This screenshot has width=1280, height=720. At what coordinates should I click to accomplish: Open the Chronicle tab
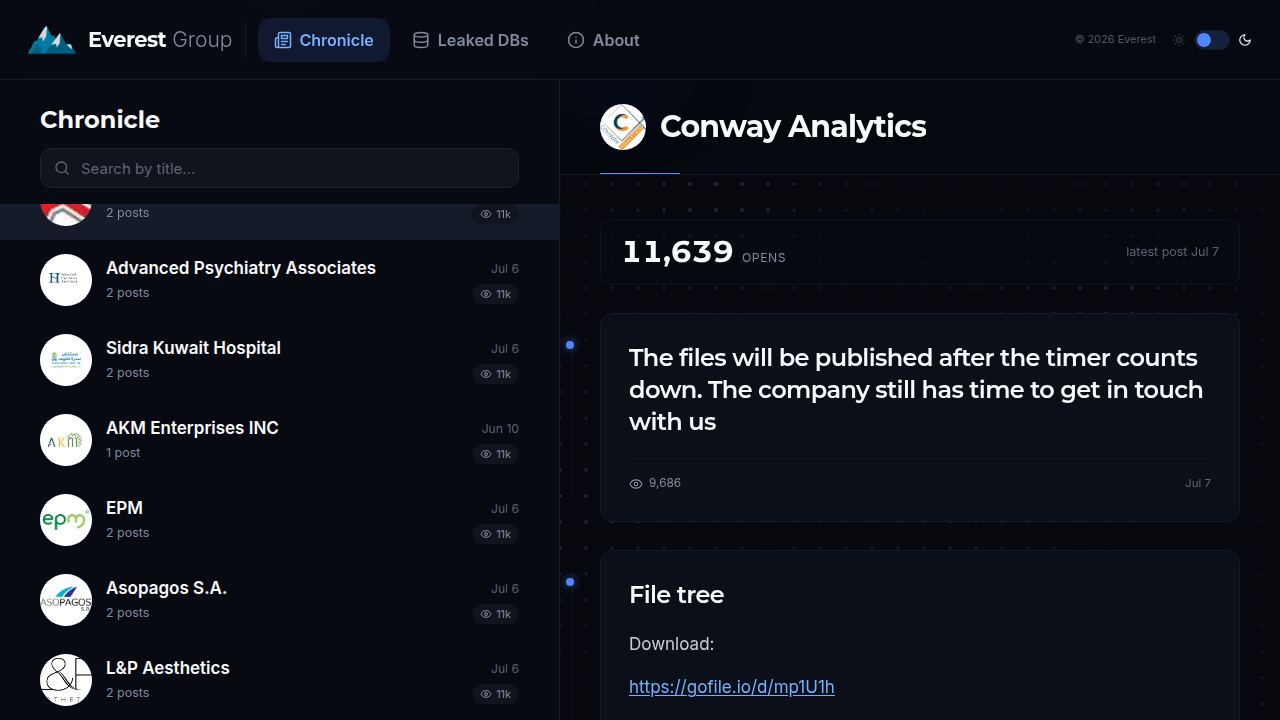(x=324, y=40)
